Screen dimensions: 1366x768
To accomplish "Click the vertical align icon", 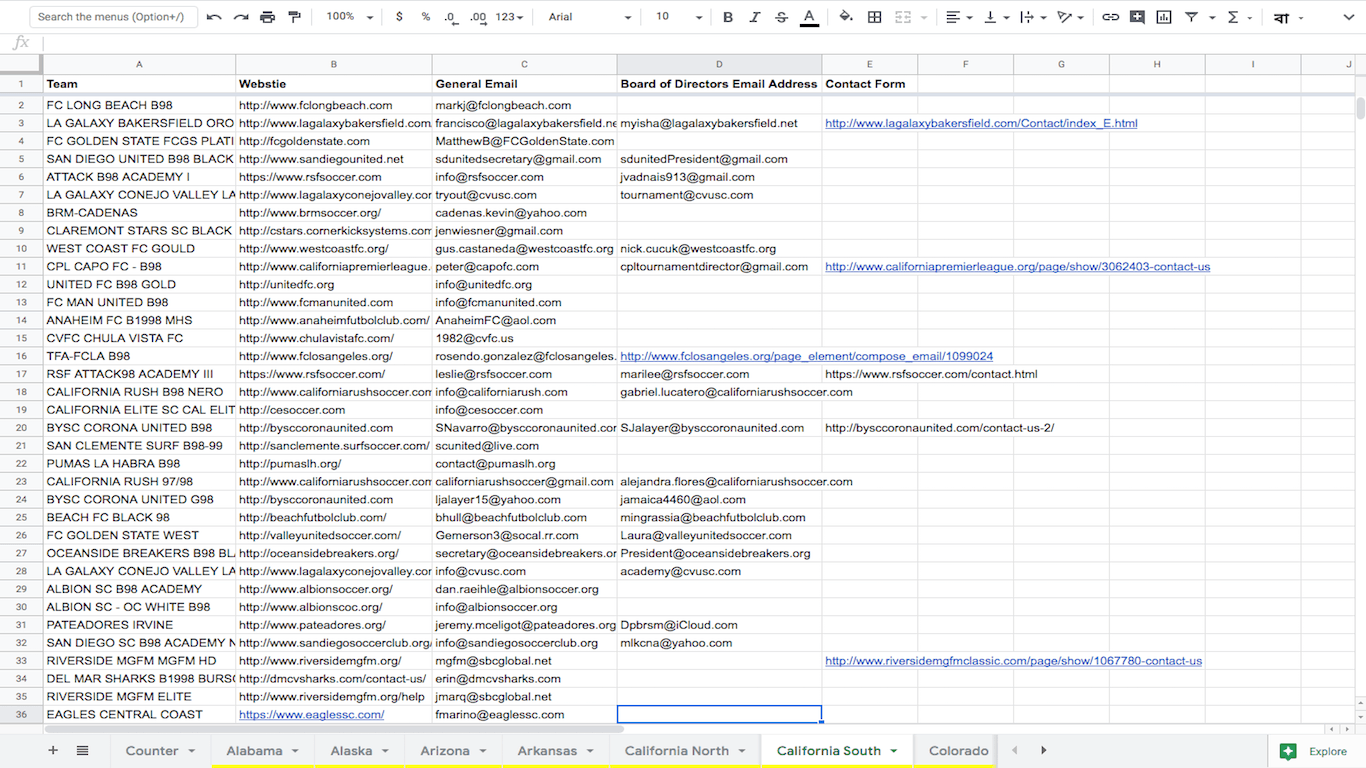I will [x=990, y=17].
